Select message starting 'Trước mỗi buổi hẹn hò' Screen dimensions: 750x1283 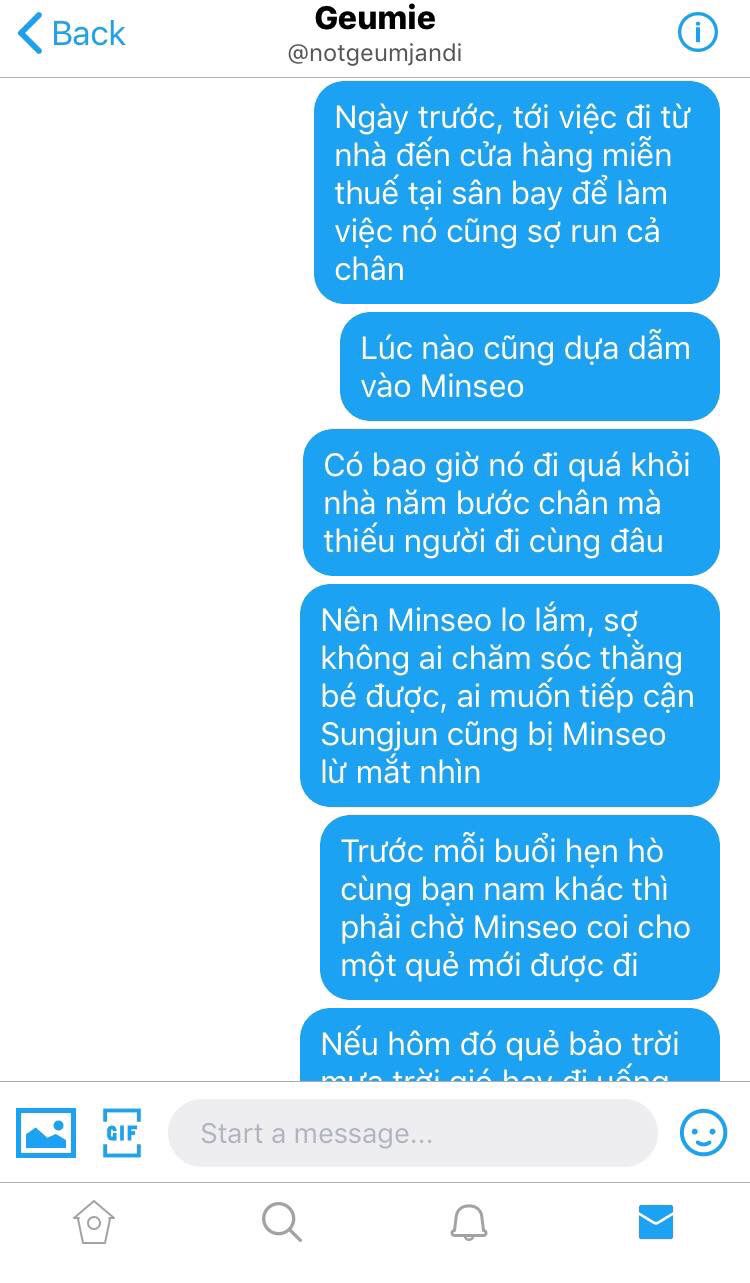[520, 907]
